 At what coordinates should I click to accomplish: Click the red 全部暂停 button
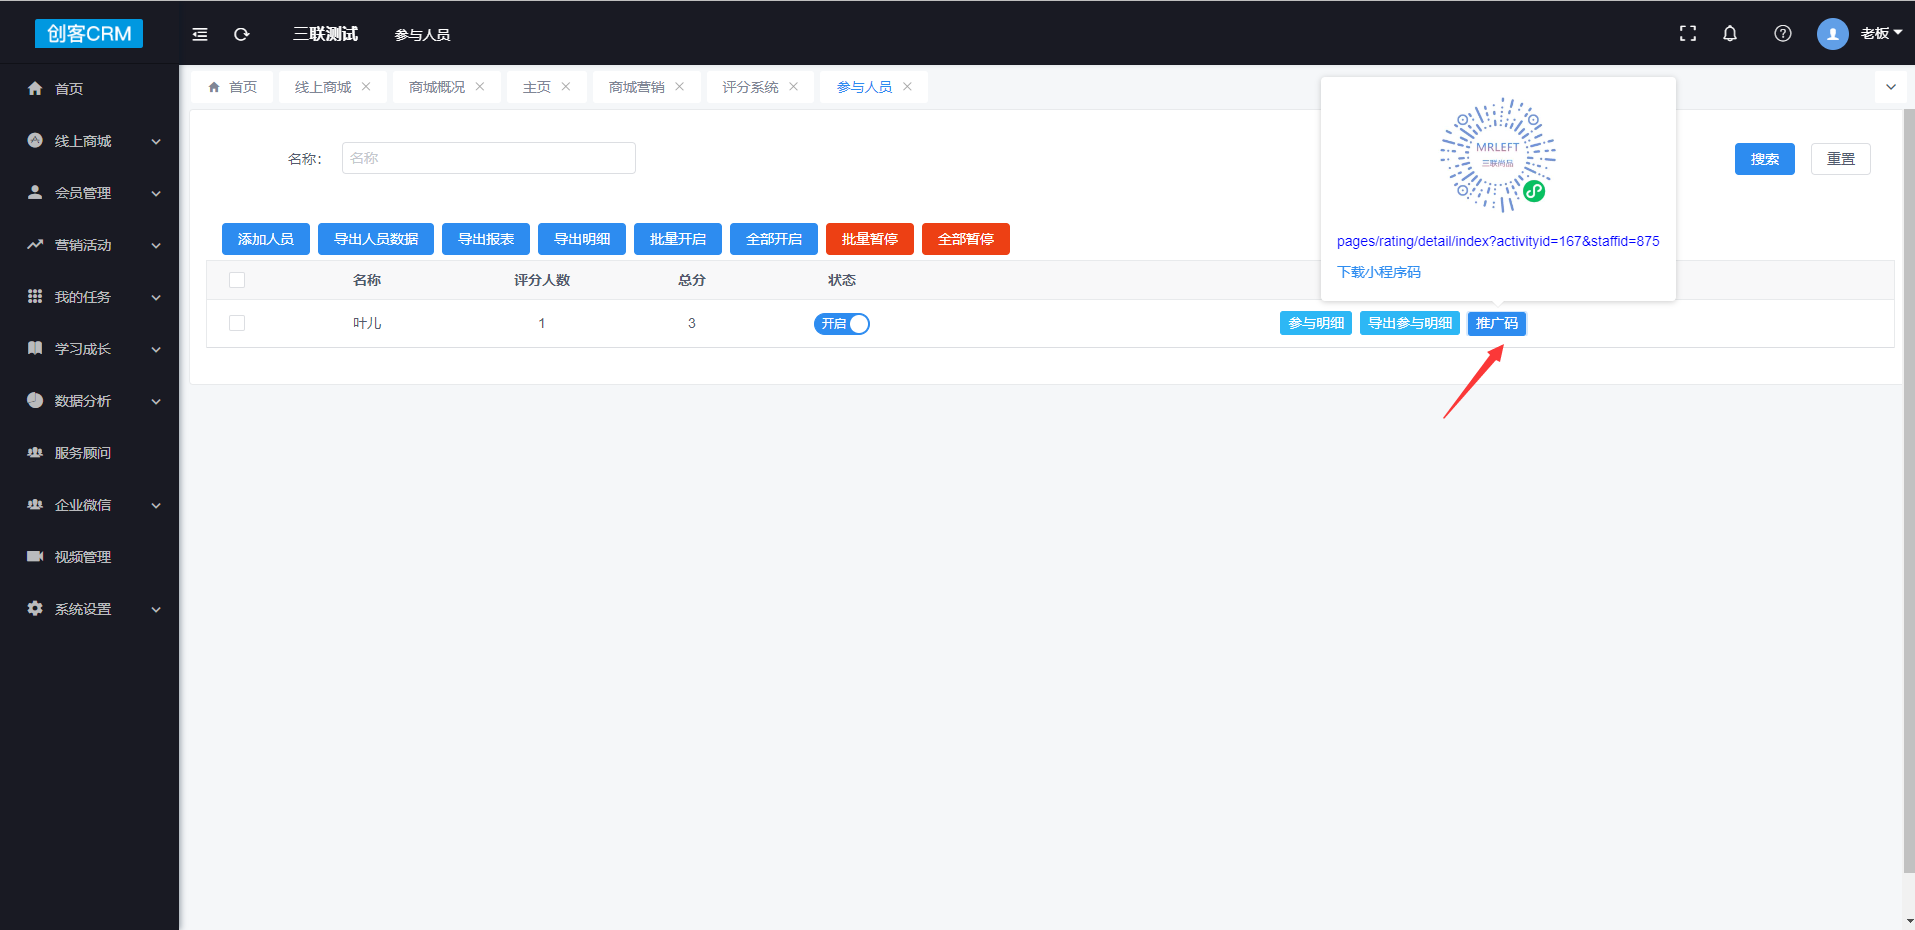[966, 239]
